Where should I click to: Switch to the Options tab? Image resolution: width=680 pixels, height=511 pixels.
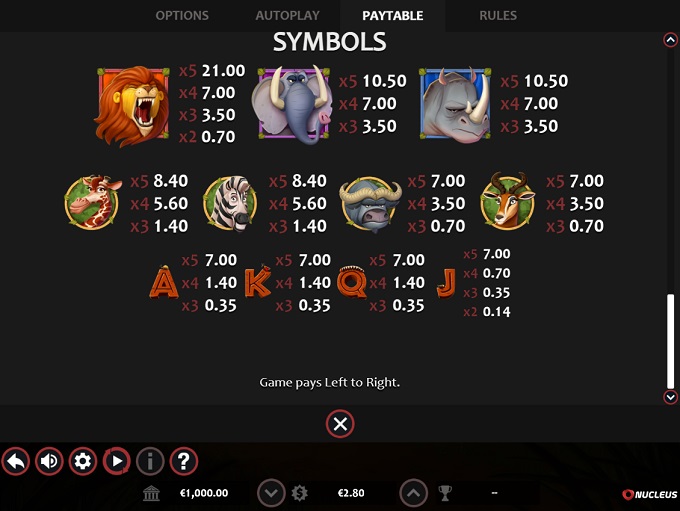(x=182, y=16)
